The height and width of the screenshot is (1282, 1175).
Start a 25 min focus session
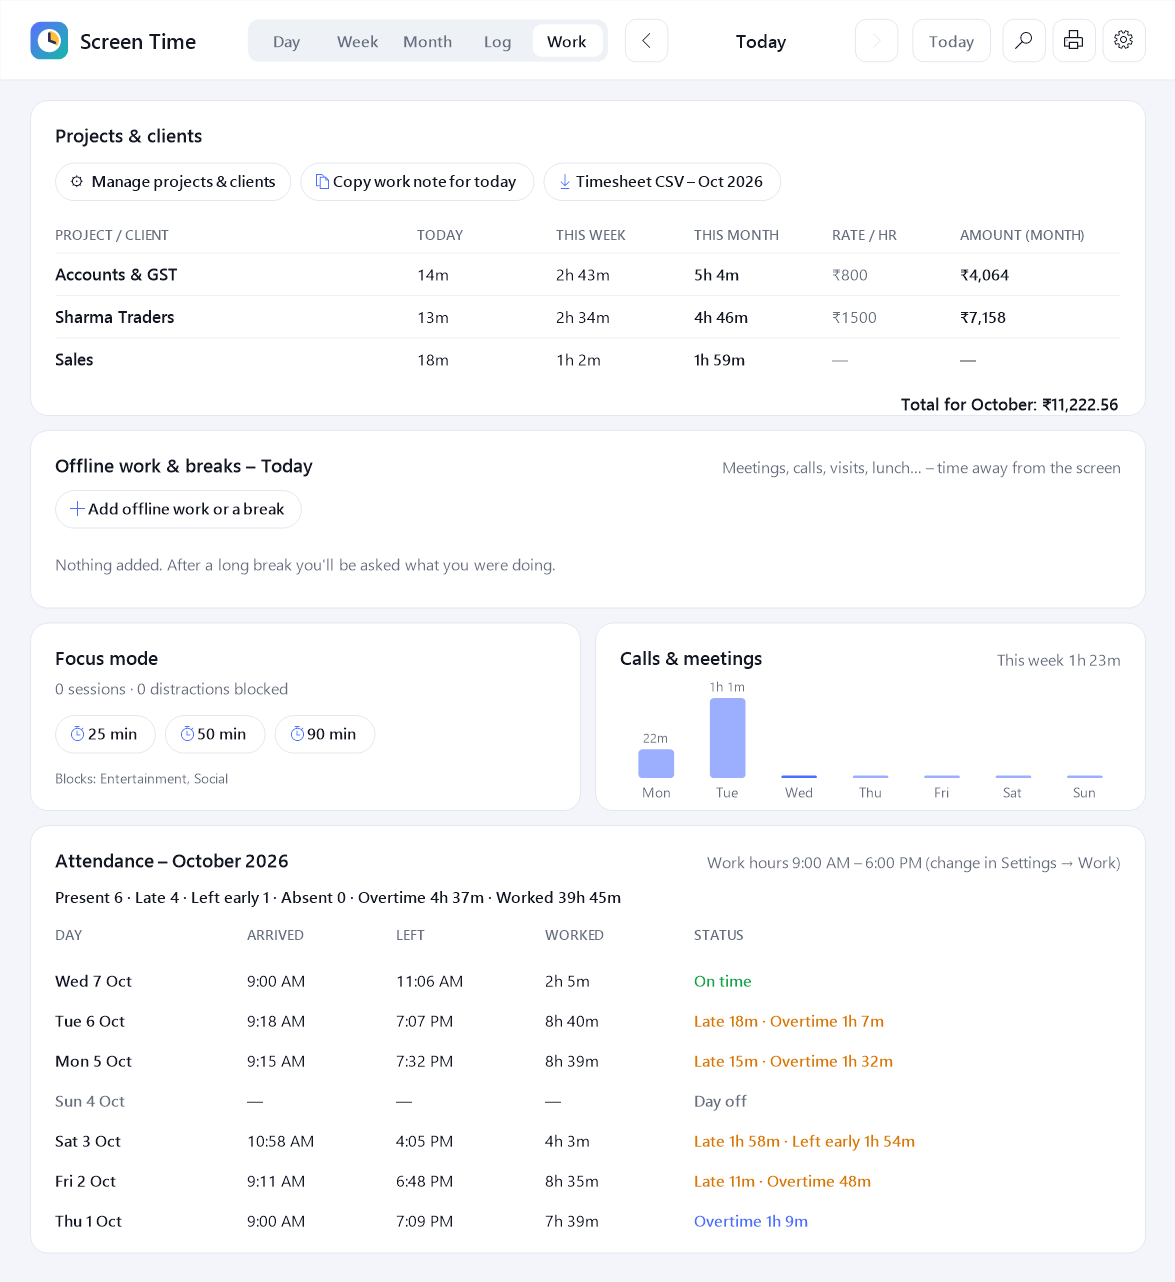105,734
